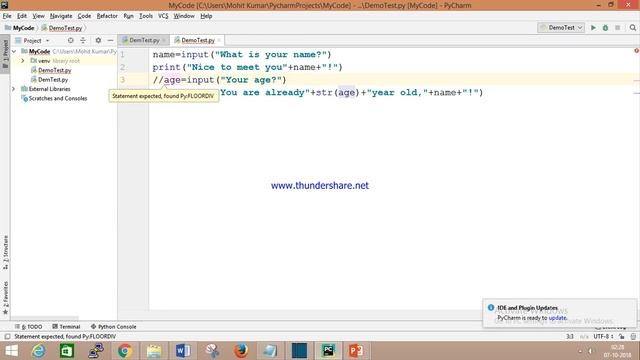Open the Python Console tool window
The width and height of the screenshot is (640, 360).
click(113, 327)
